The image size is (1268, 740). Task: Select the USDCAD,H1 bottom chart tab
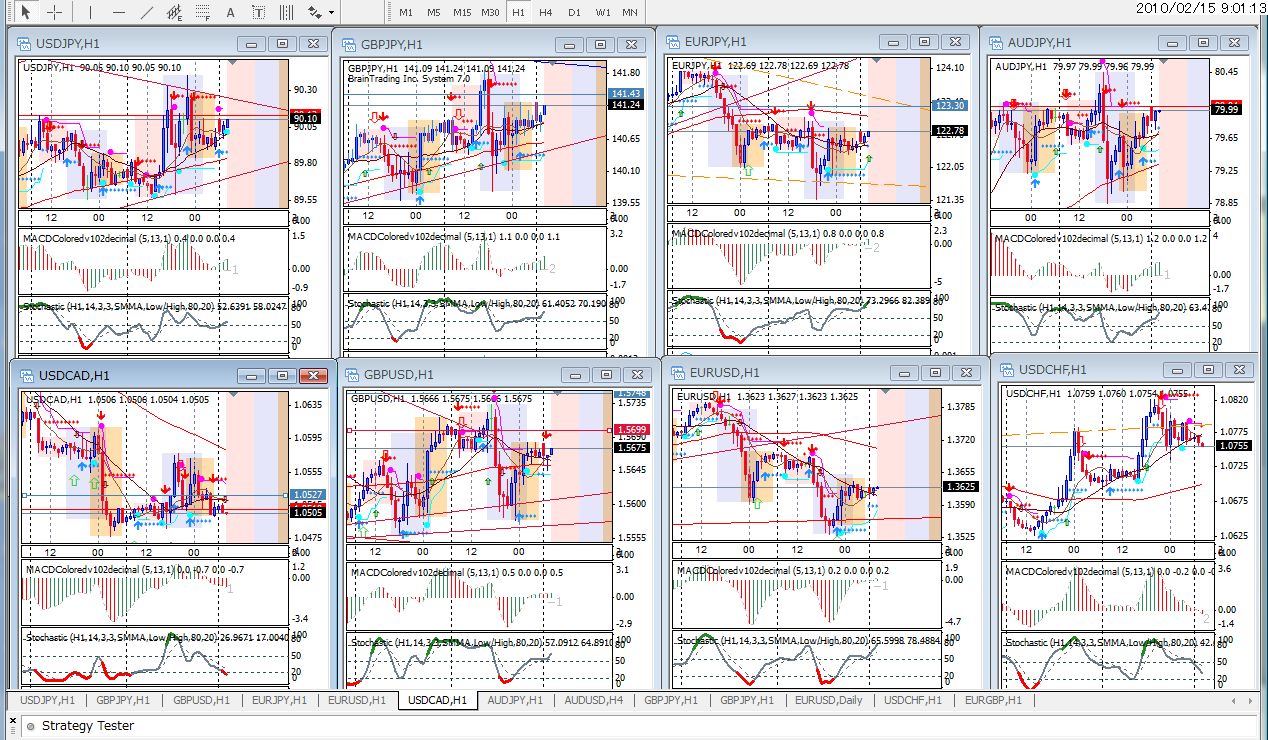(437, 700)
